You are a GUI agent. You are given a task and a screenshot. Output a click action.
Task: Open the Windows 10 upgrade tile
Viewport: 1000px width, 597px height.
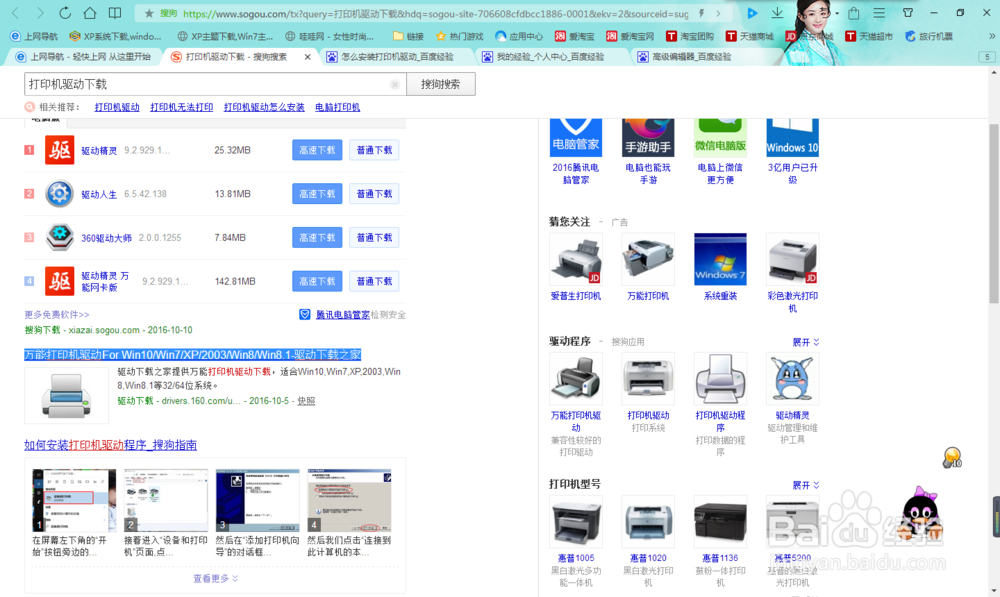coord(792,138)
